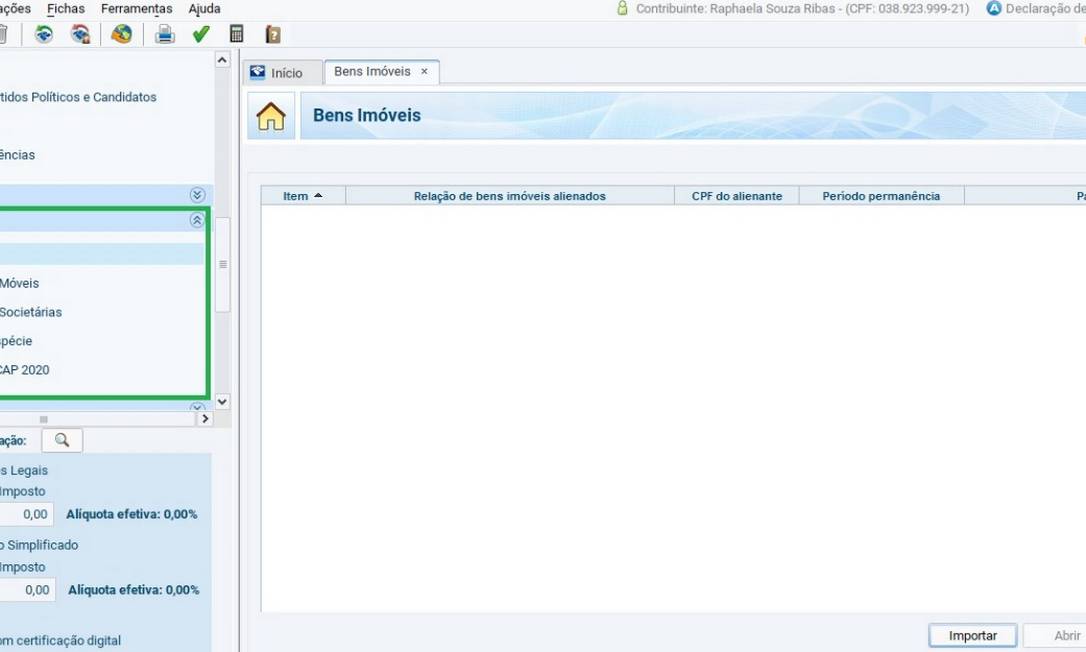Click the green checkmark verify icon
The height and width of the screenshot is (652, 1086).
click(x=201, y=34)
